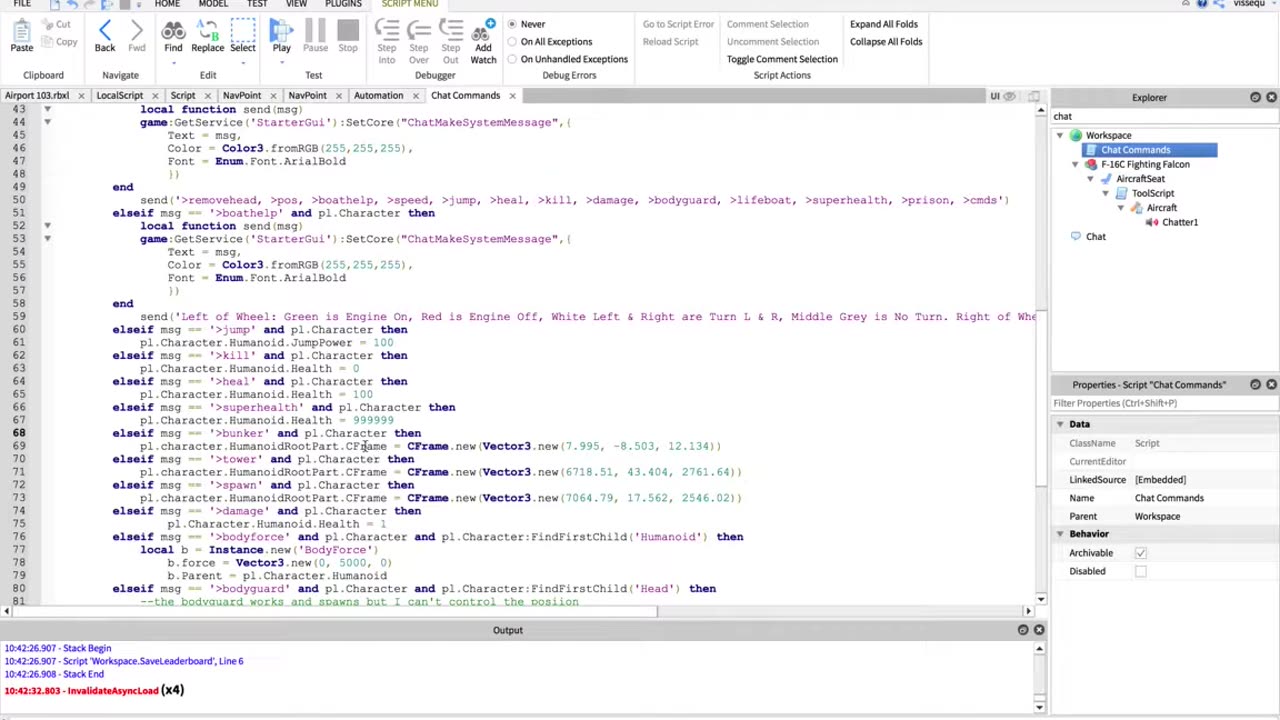Collapse F-16C Fighting Falcon node
This screenshot has height=720, width=1280.
(x=1075, y=164)
